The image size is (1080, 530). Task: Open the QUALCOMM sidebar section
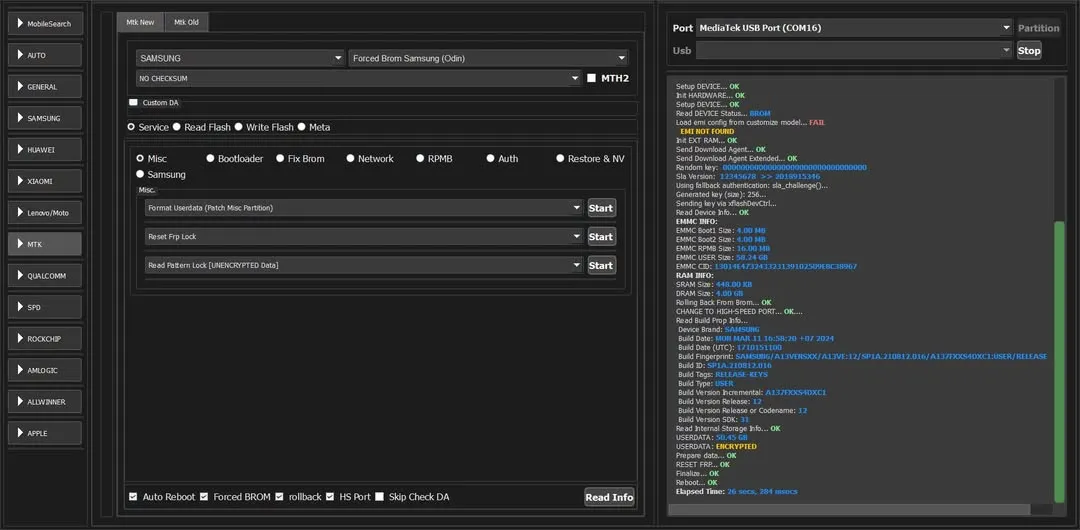45,276
